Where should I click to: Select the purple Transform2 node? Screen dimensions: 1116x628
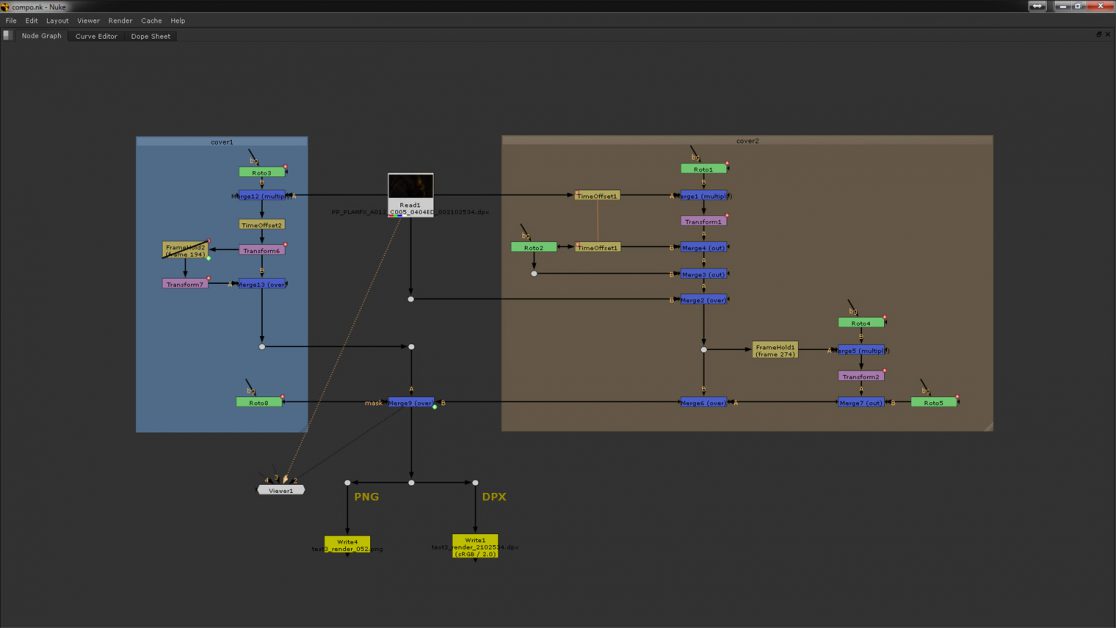pos(861,376)
